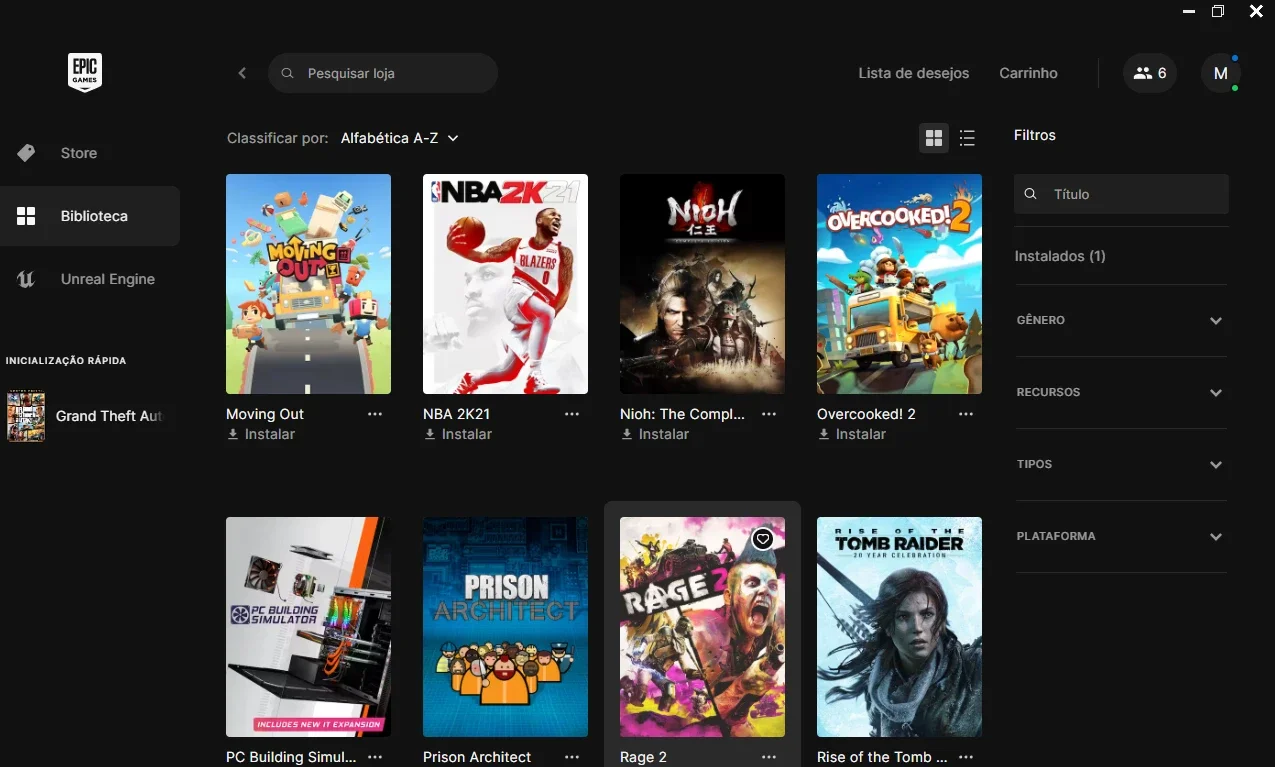The height and width of the screenshot is (767, 1275).
Task: Select the Moving Out cover art
Action: pyautogui.click(x=308, y=284)
